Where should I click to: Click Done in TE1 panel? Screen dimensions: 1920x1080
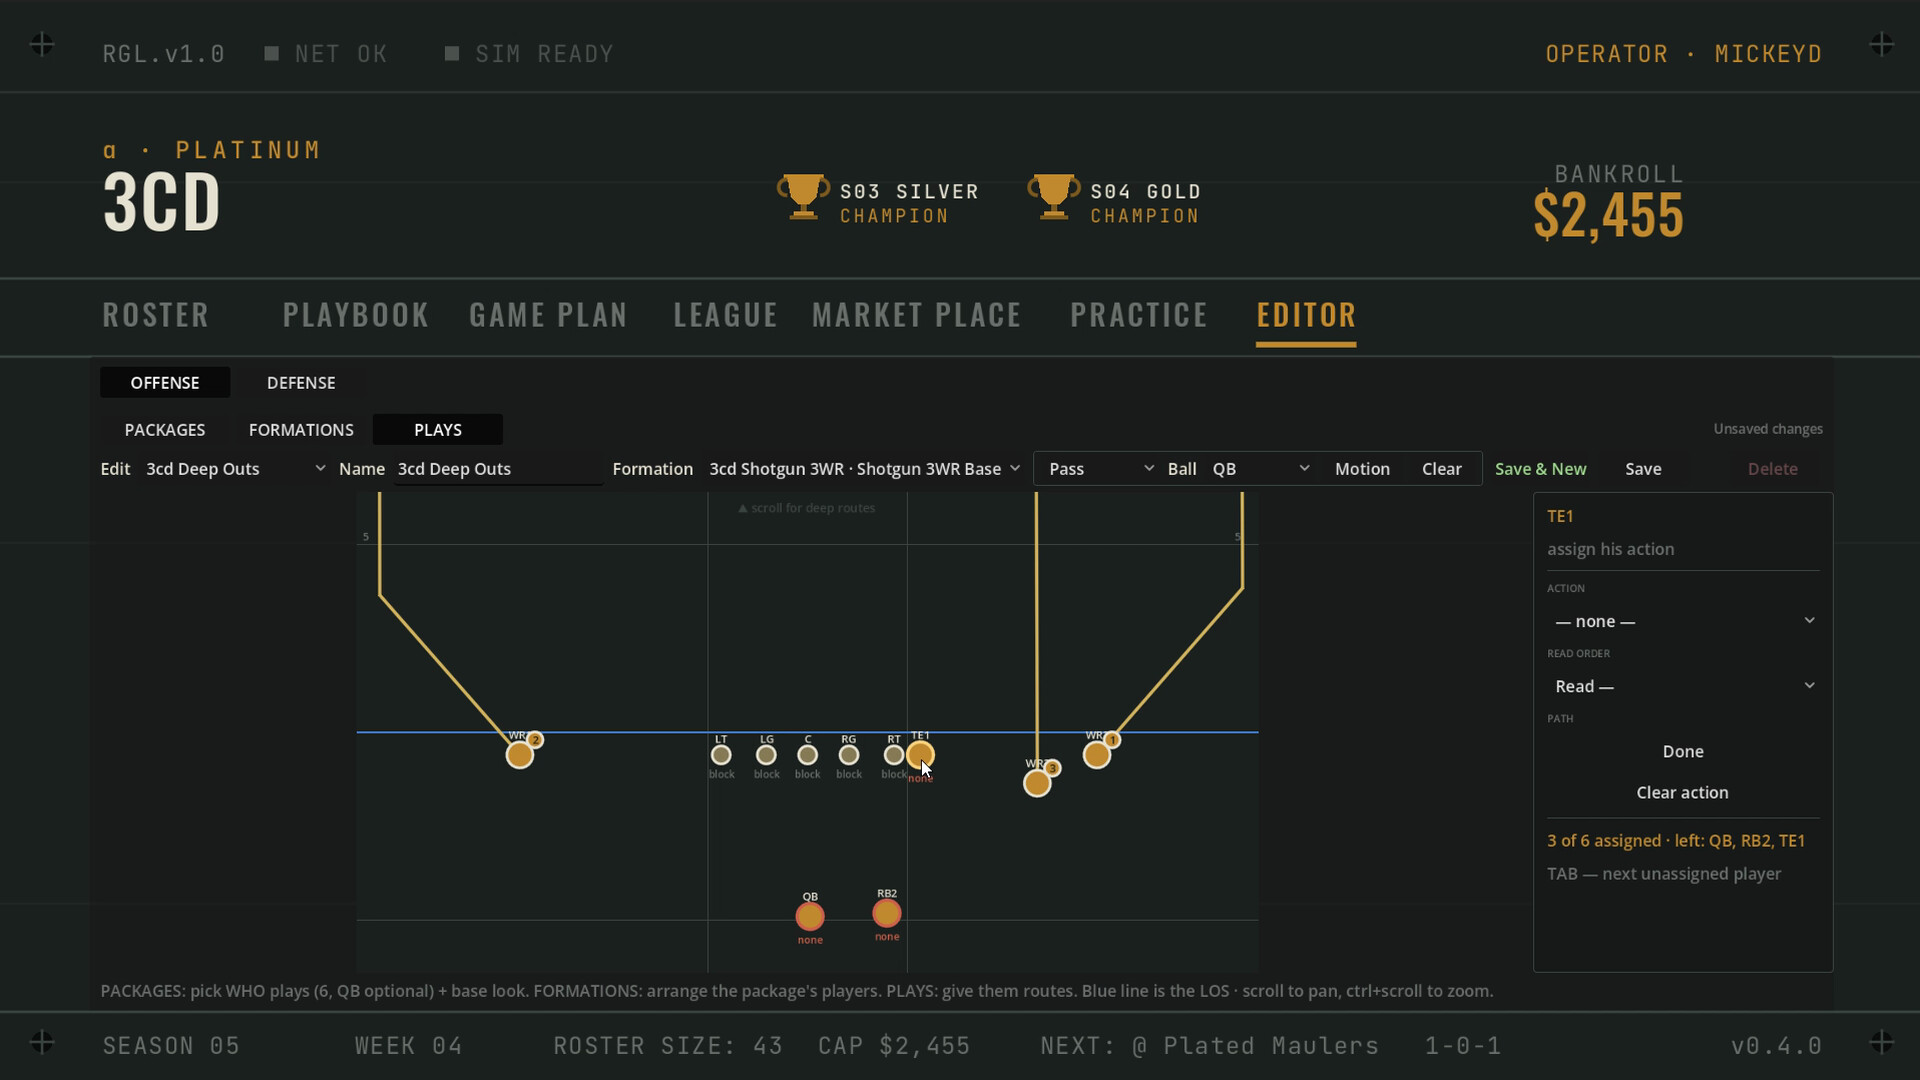pyautogui.click(x=1683, y=752)
